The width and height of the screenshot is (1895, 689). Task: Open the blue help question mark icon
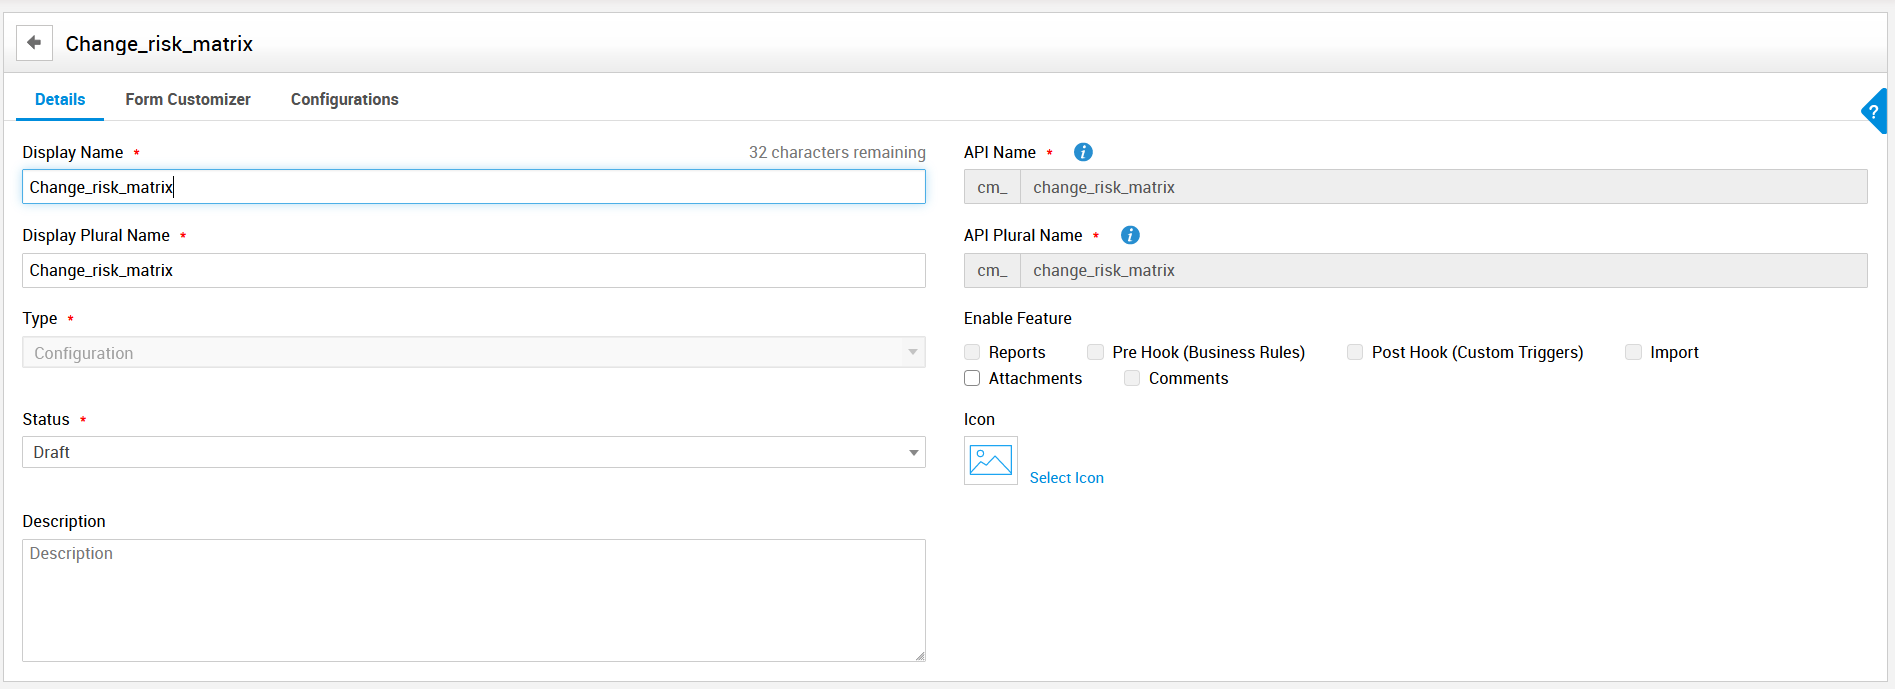click(x=1874, y=112)
